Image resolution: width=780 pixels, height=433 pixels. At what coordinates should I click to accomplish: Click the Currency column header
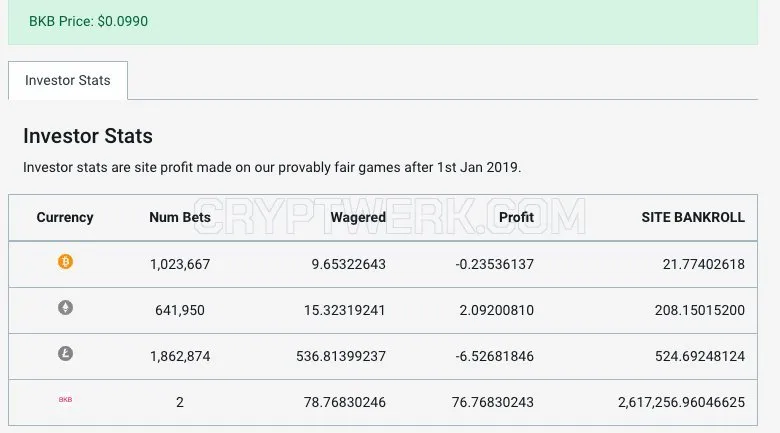pyautogui.click(x=65, y=217)
